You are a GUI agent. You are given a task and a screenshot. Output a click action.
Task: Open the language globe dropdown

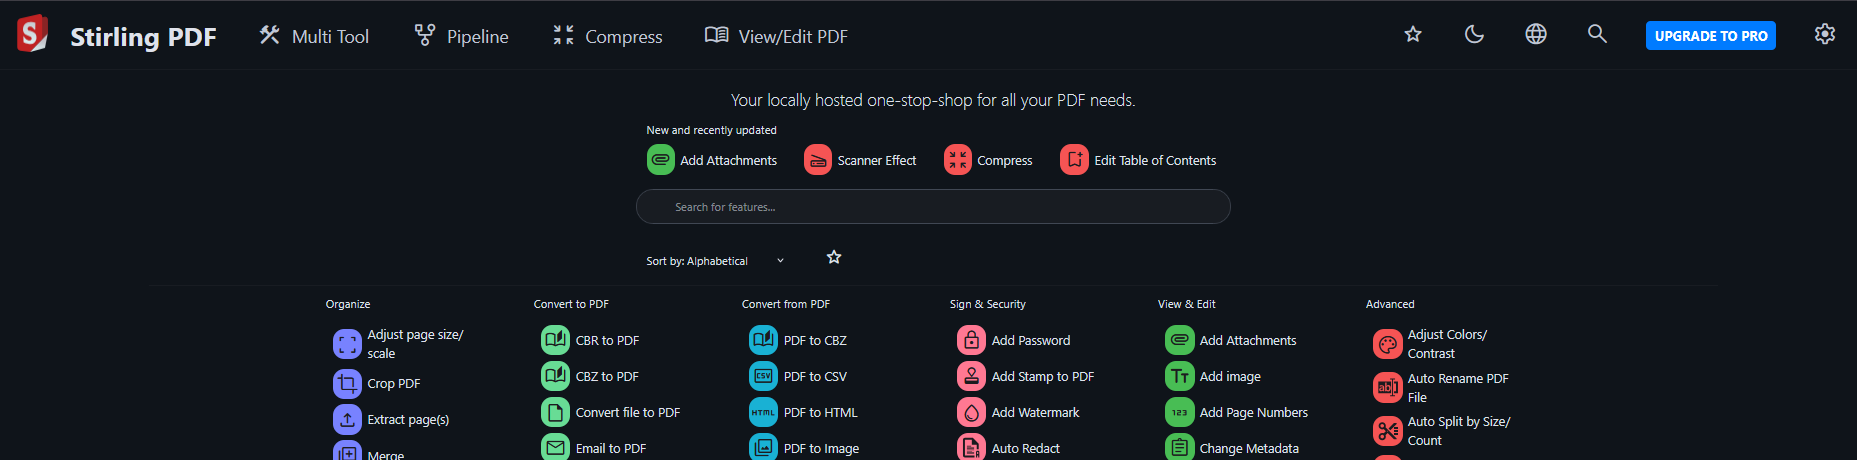click(x=1536, y=35)
